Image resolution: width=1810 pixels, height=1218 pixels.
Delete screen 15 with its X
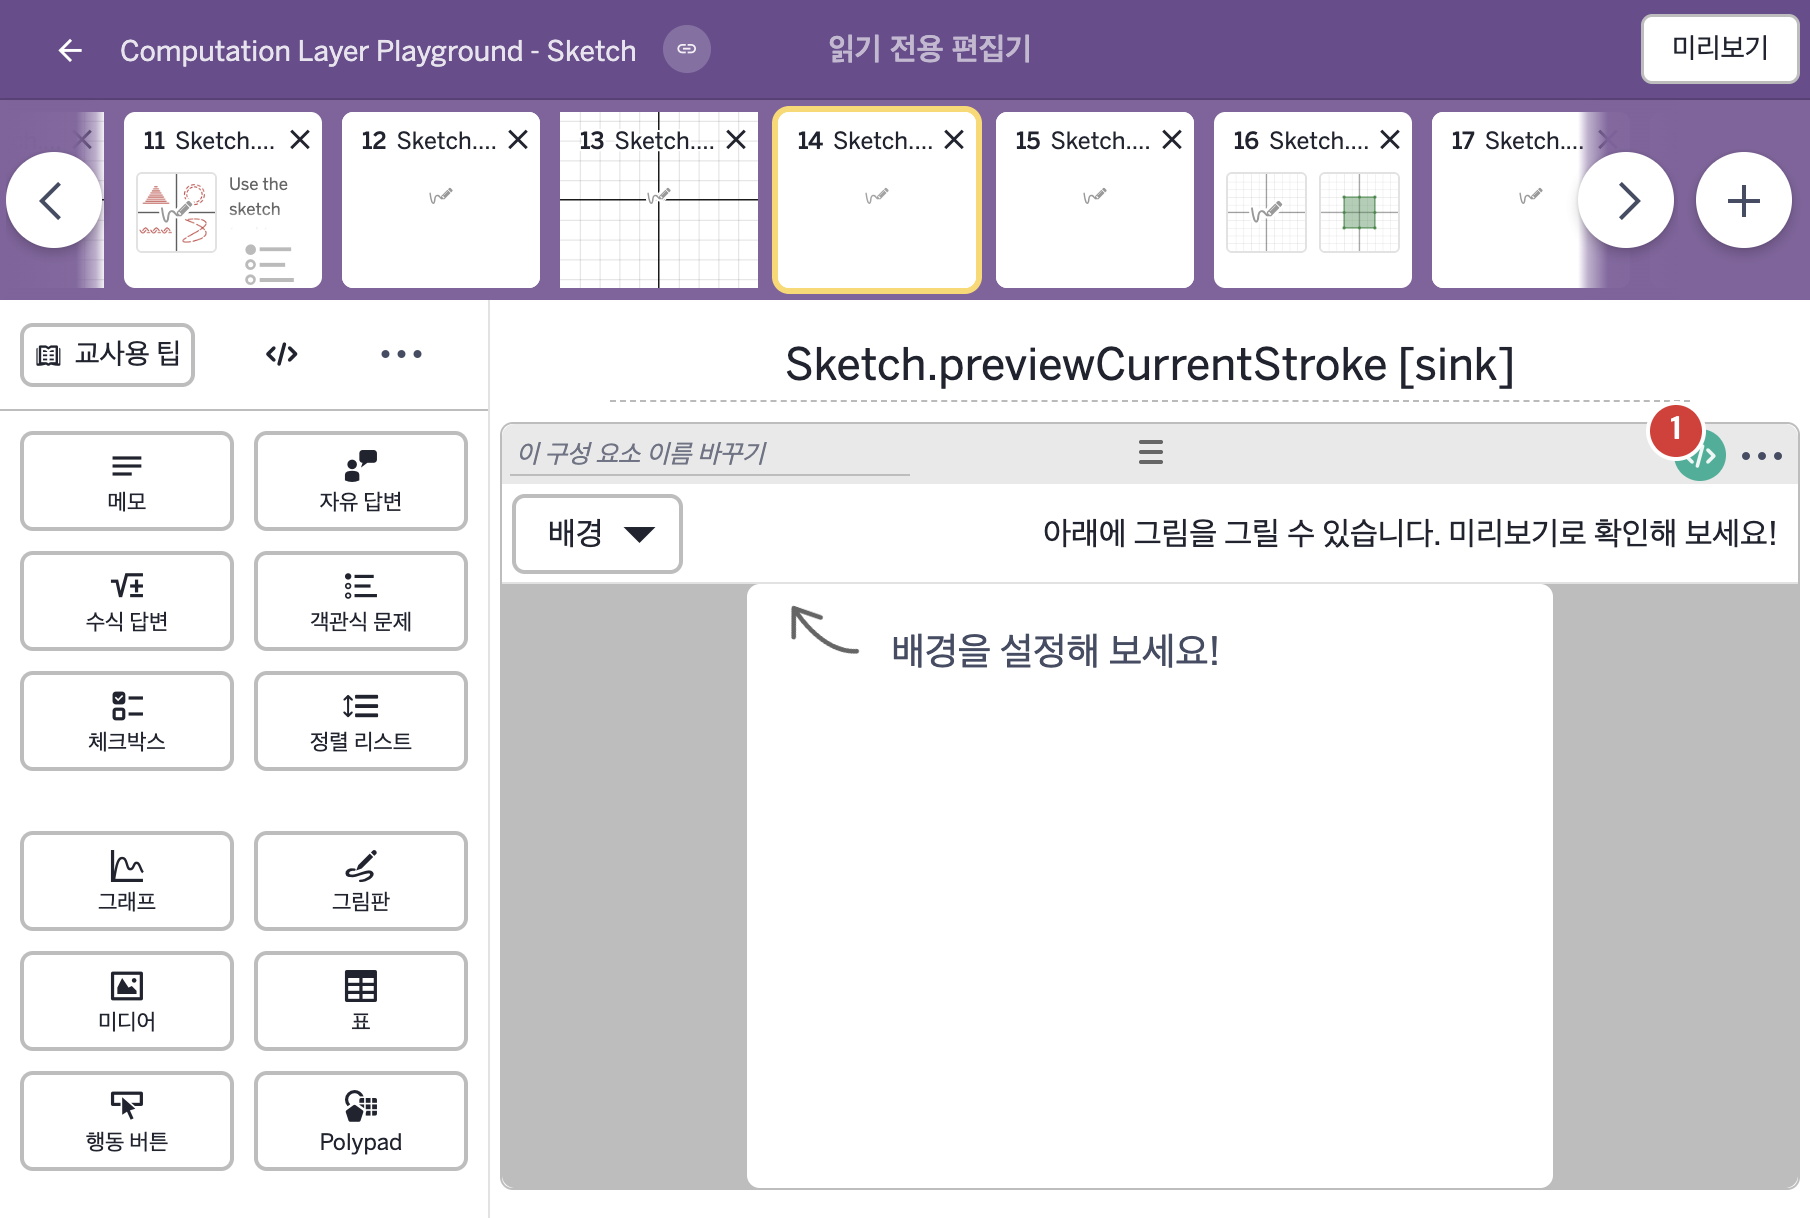pos(1172,140)
